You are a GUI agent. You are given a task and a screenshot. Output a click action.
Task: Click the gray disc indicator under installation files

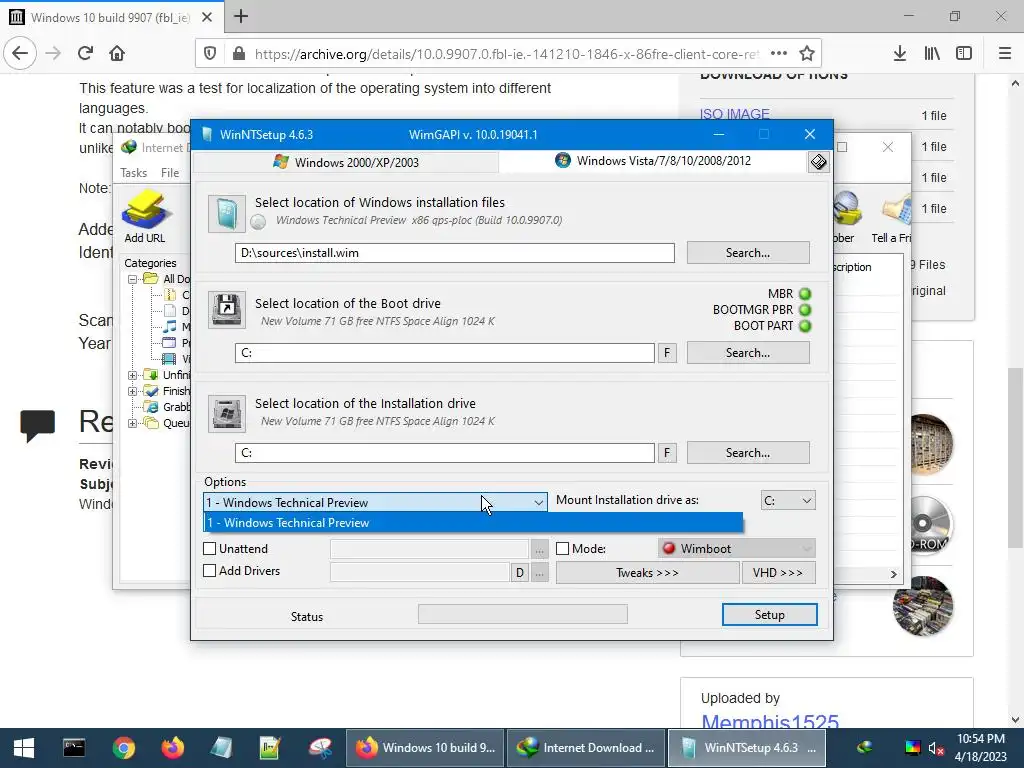[258, 222]
